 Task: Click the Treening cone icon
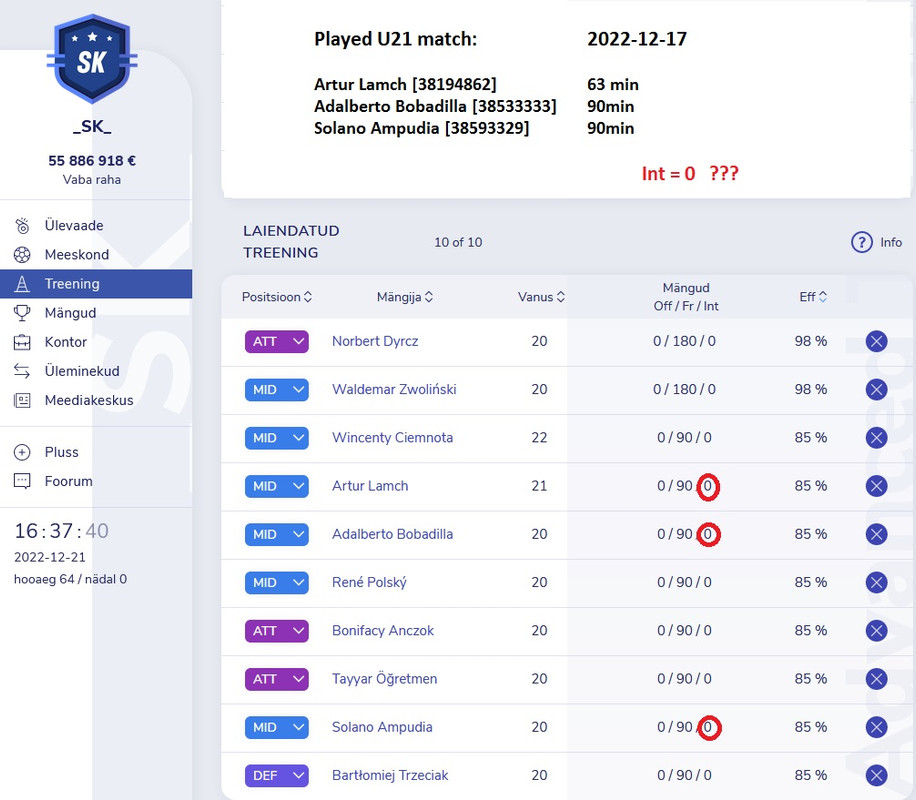click(x=22, y=284)
